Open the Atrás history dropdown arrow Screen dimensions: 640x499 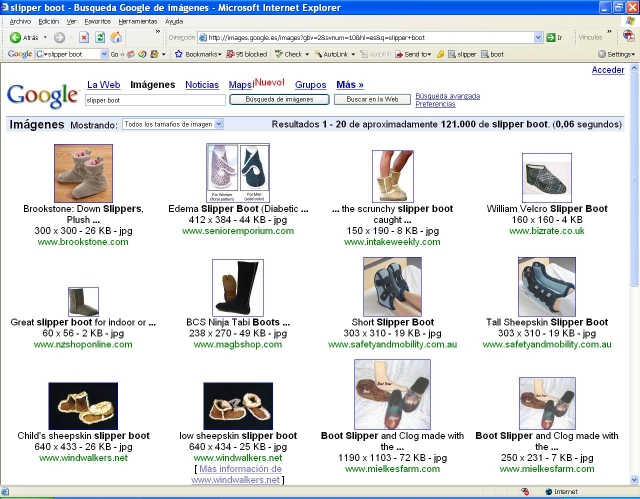45,38
